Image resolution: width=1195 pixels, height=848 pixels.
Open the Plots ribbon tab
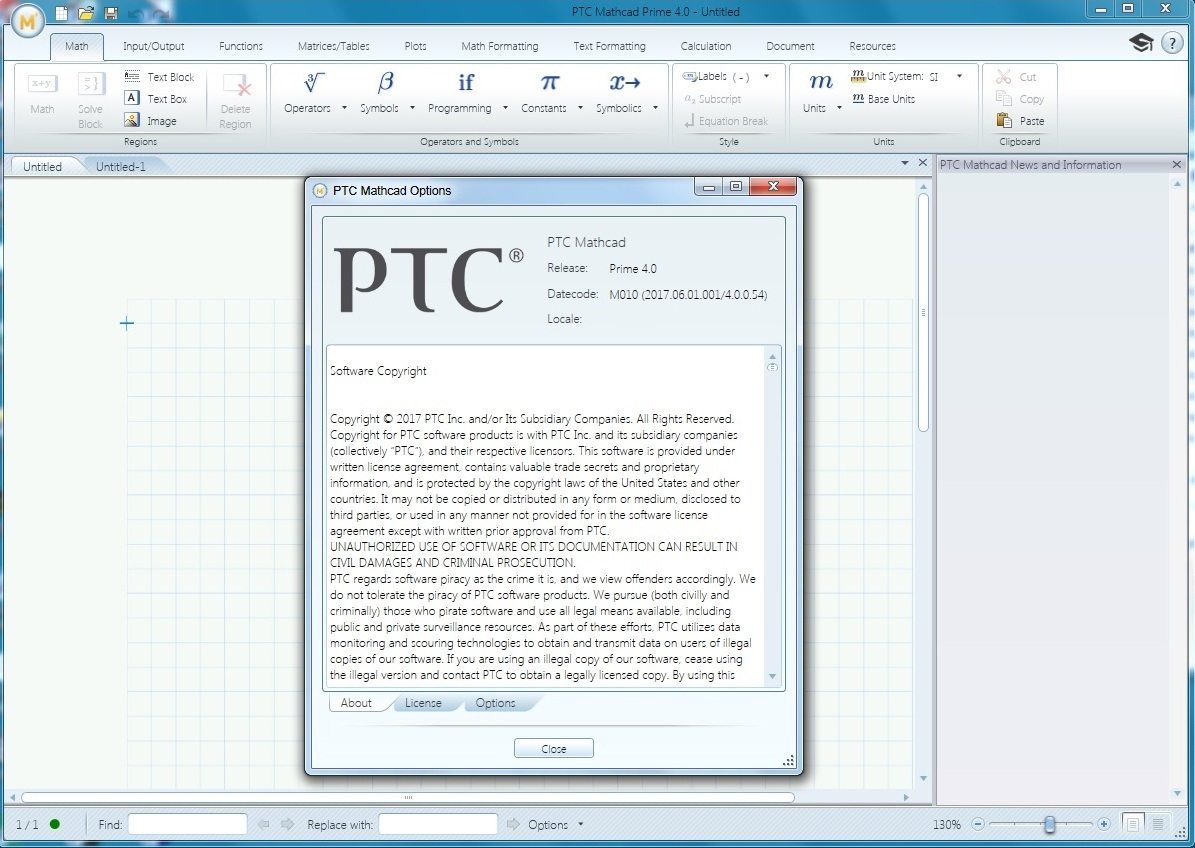[x=415, y=46]
